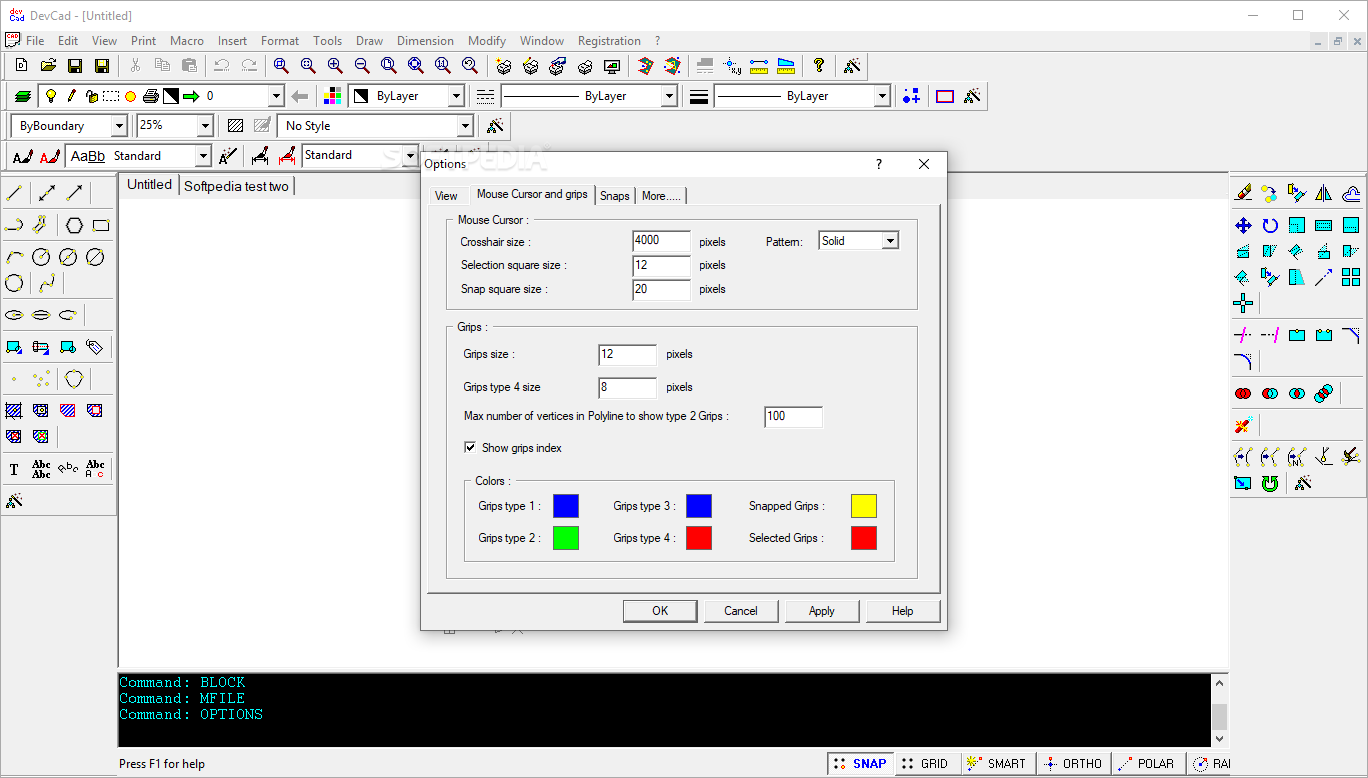Screen dimensions: 1368x778
Task: Select the Rotate circular arrow tool
Action: click(1270, 225)
